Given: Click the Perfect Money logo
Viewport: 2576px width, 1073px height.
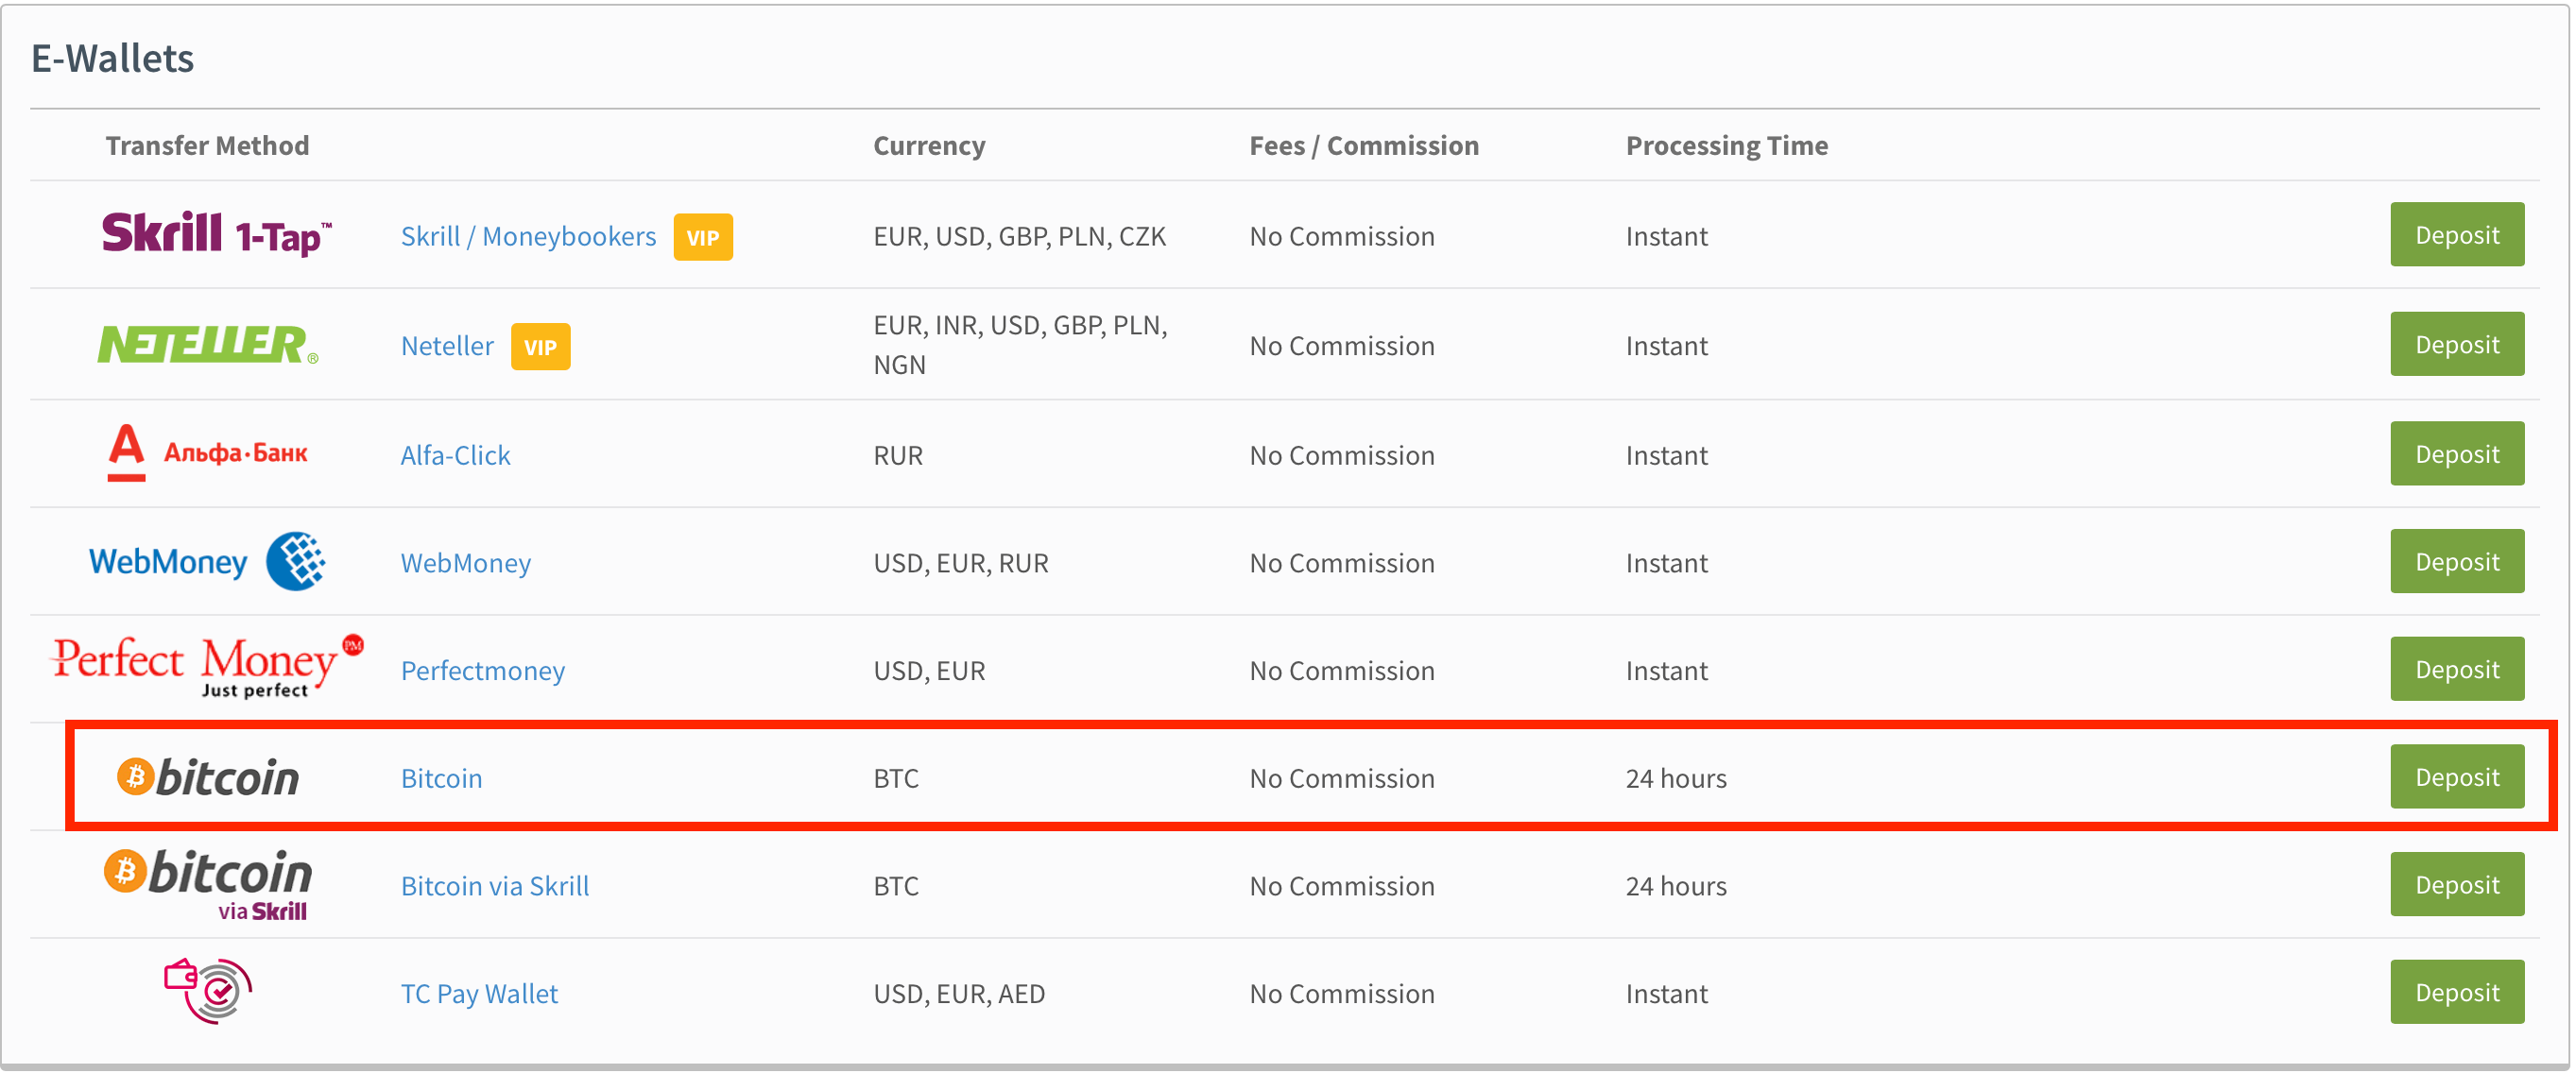Looking at the screenshot, I should (x=208, y=666).
